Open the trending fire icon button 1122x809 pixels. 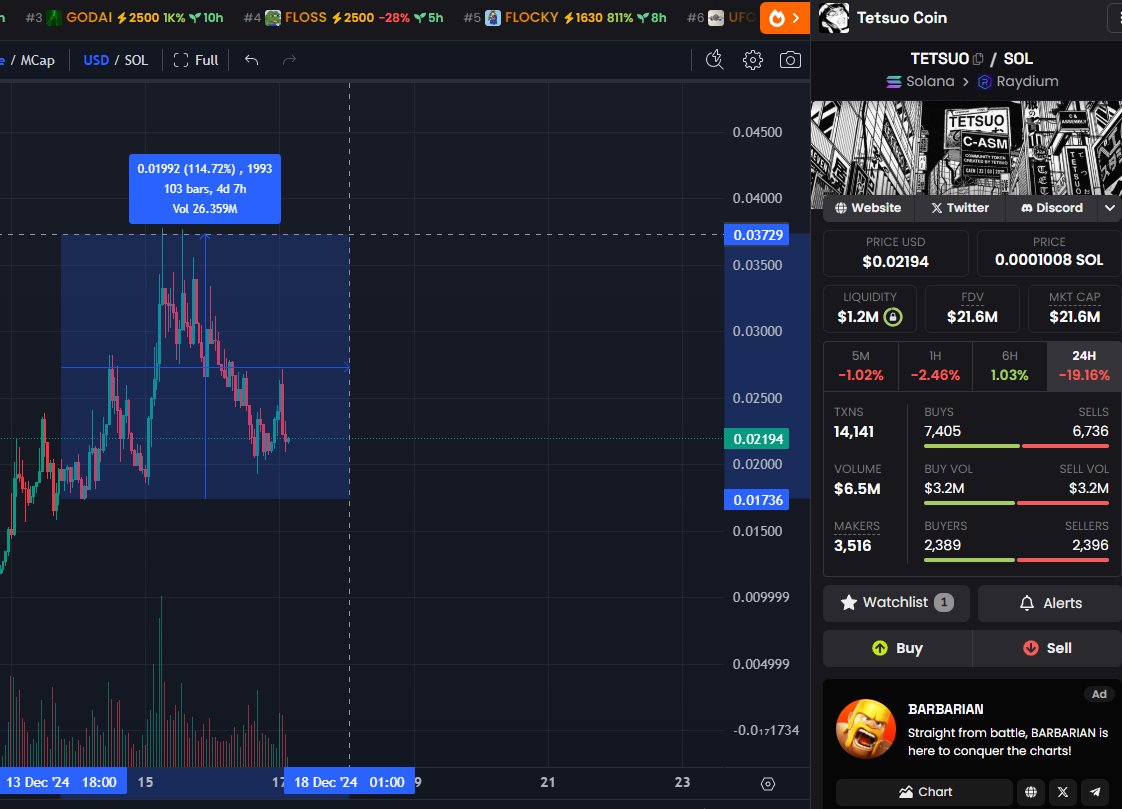tap(784, 18)
